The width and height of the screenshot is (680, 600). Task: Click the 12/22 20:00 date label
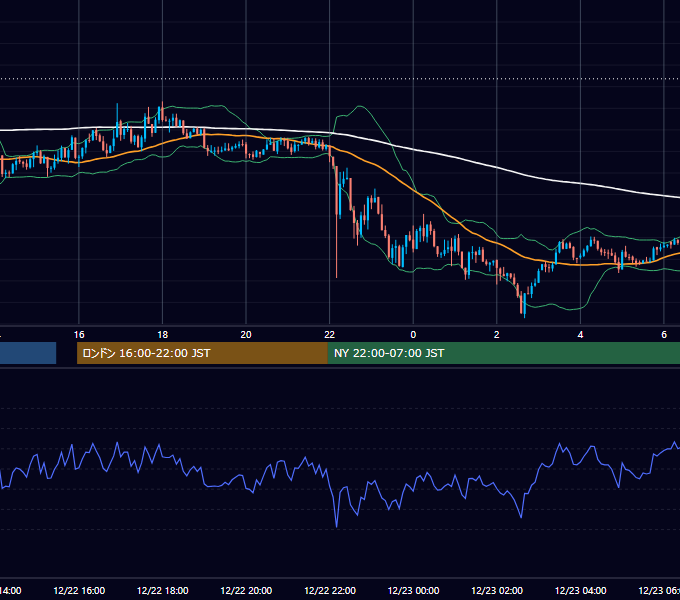click(x=246, y=590)
